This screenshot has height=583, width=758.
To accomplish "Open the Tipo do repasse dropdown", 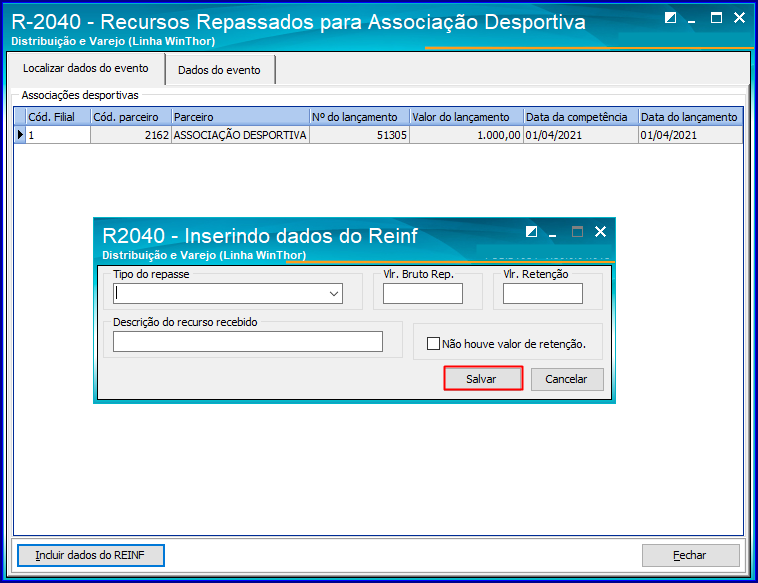I will click(x=334, y=293).
